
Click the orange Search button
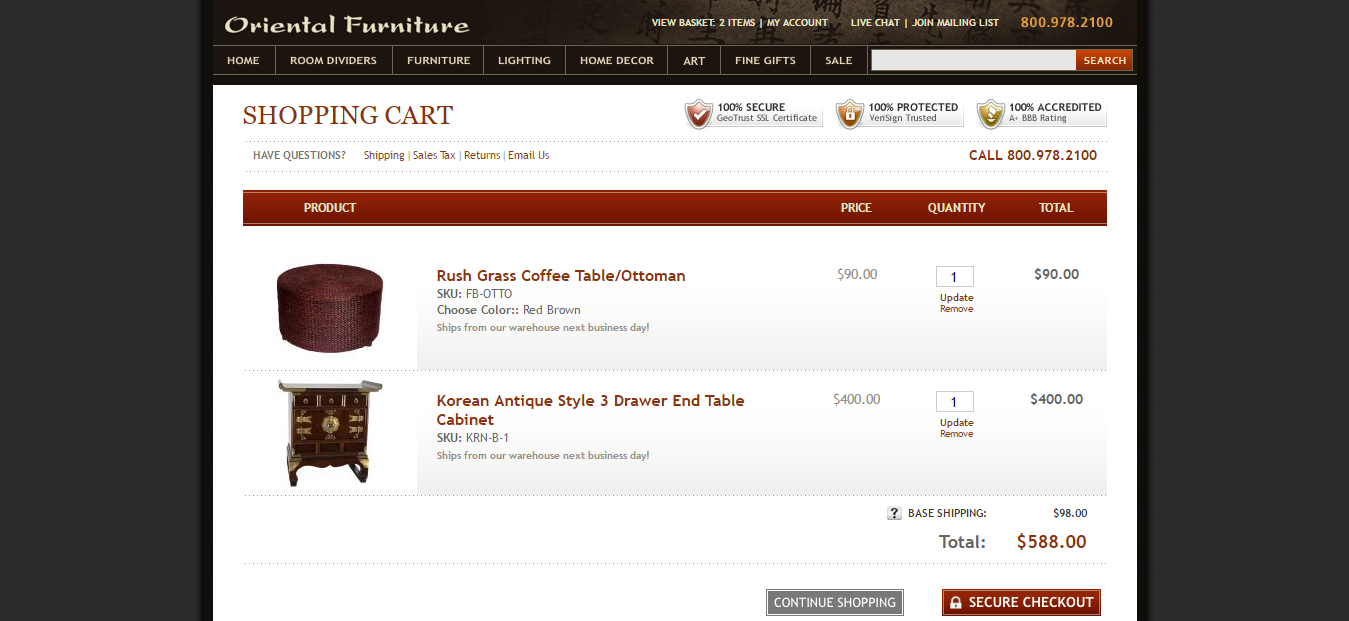[x=1104, y=60]
